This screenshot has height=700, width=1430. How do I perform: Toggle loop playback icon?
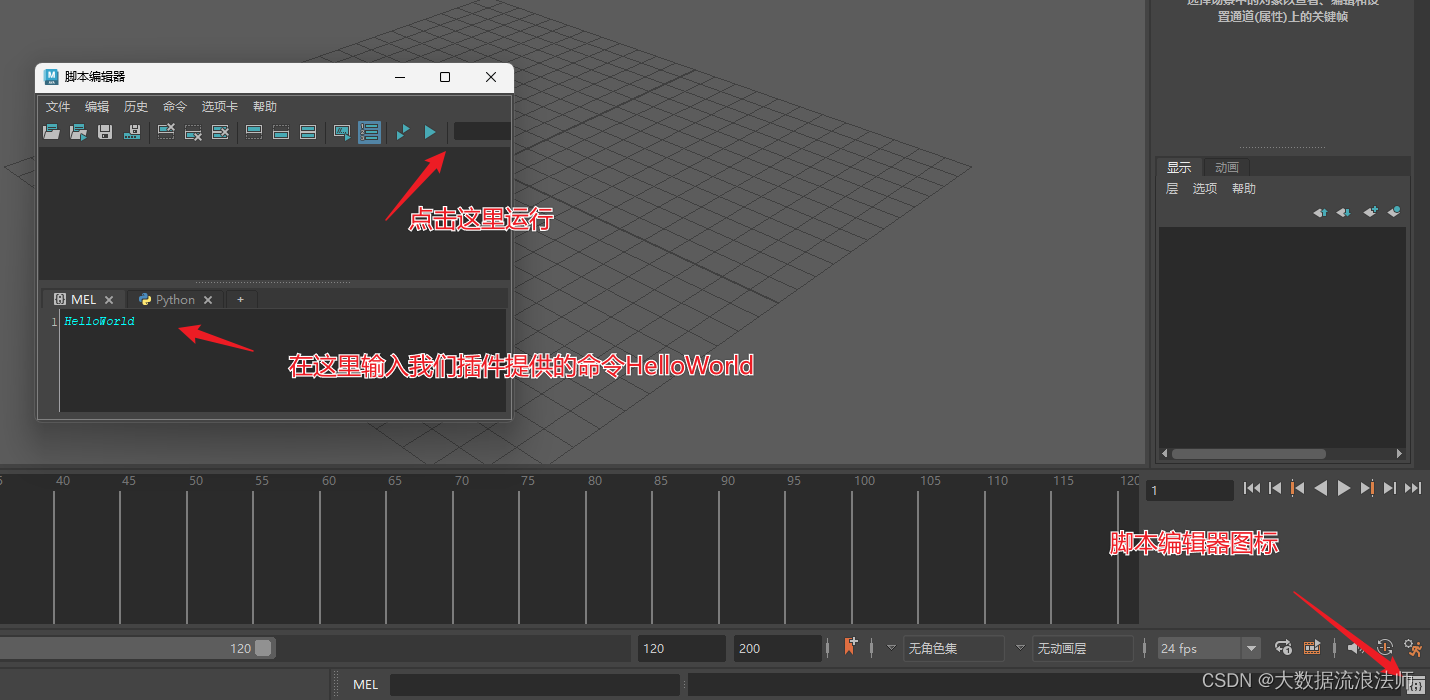[x=1285, y=648]
